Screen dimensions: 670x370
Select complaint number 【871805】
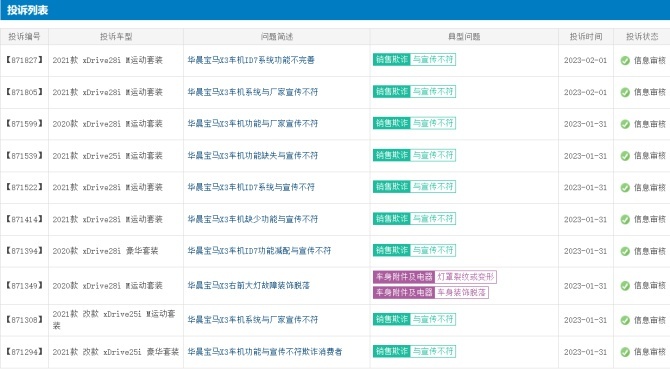pyautogui.click(x=24, y=92)
